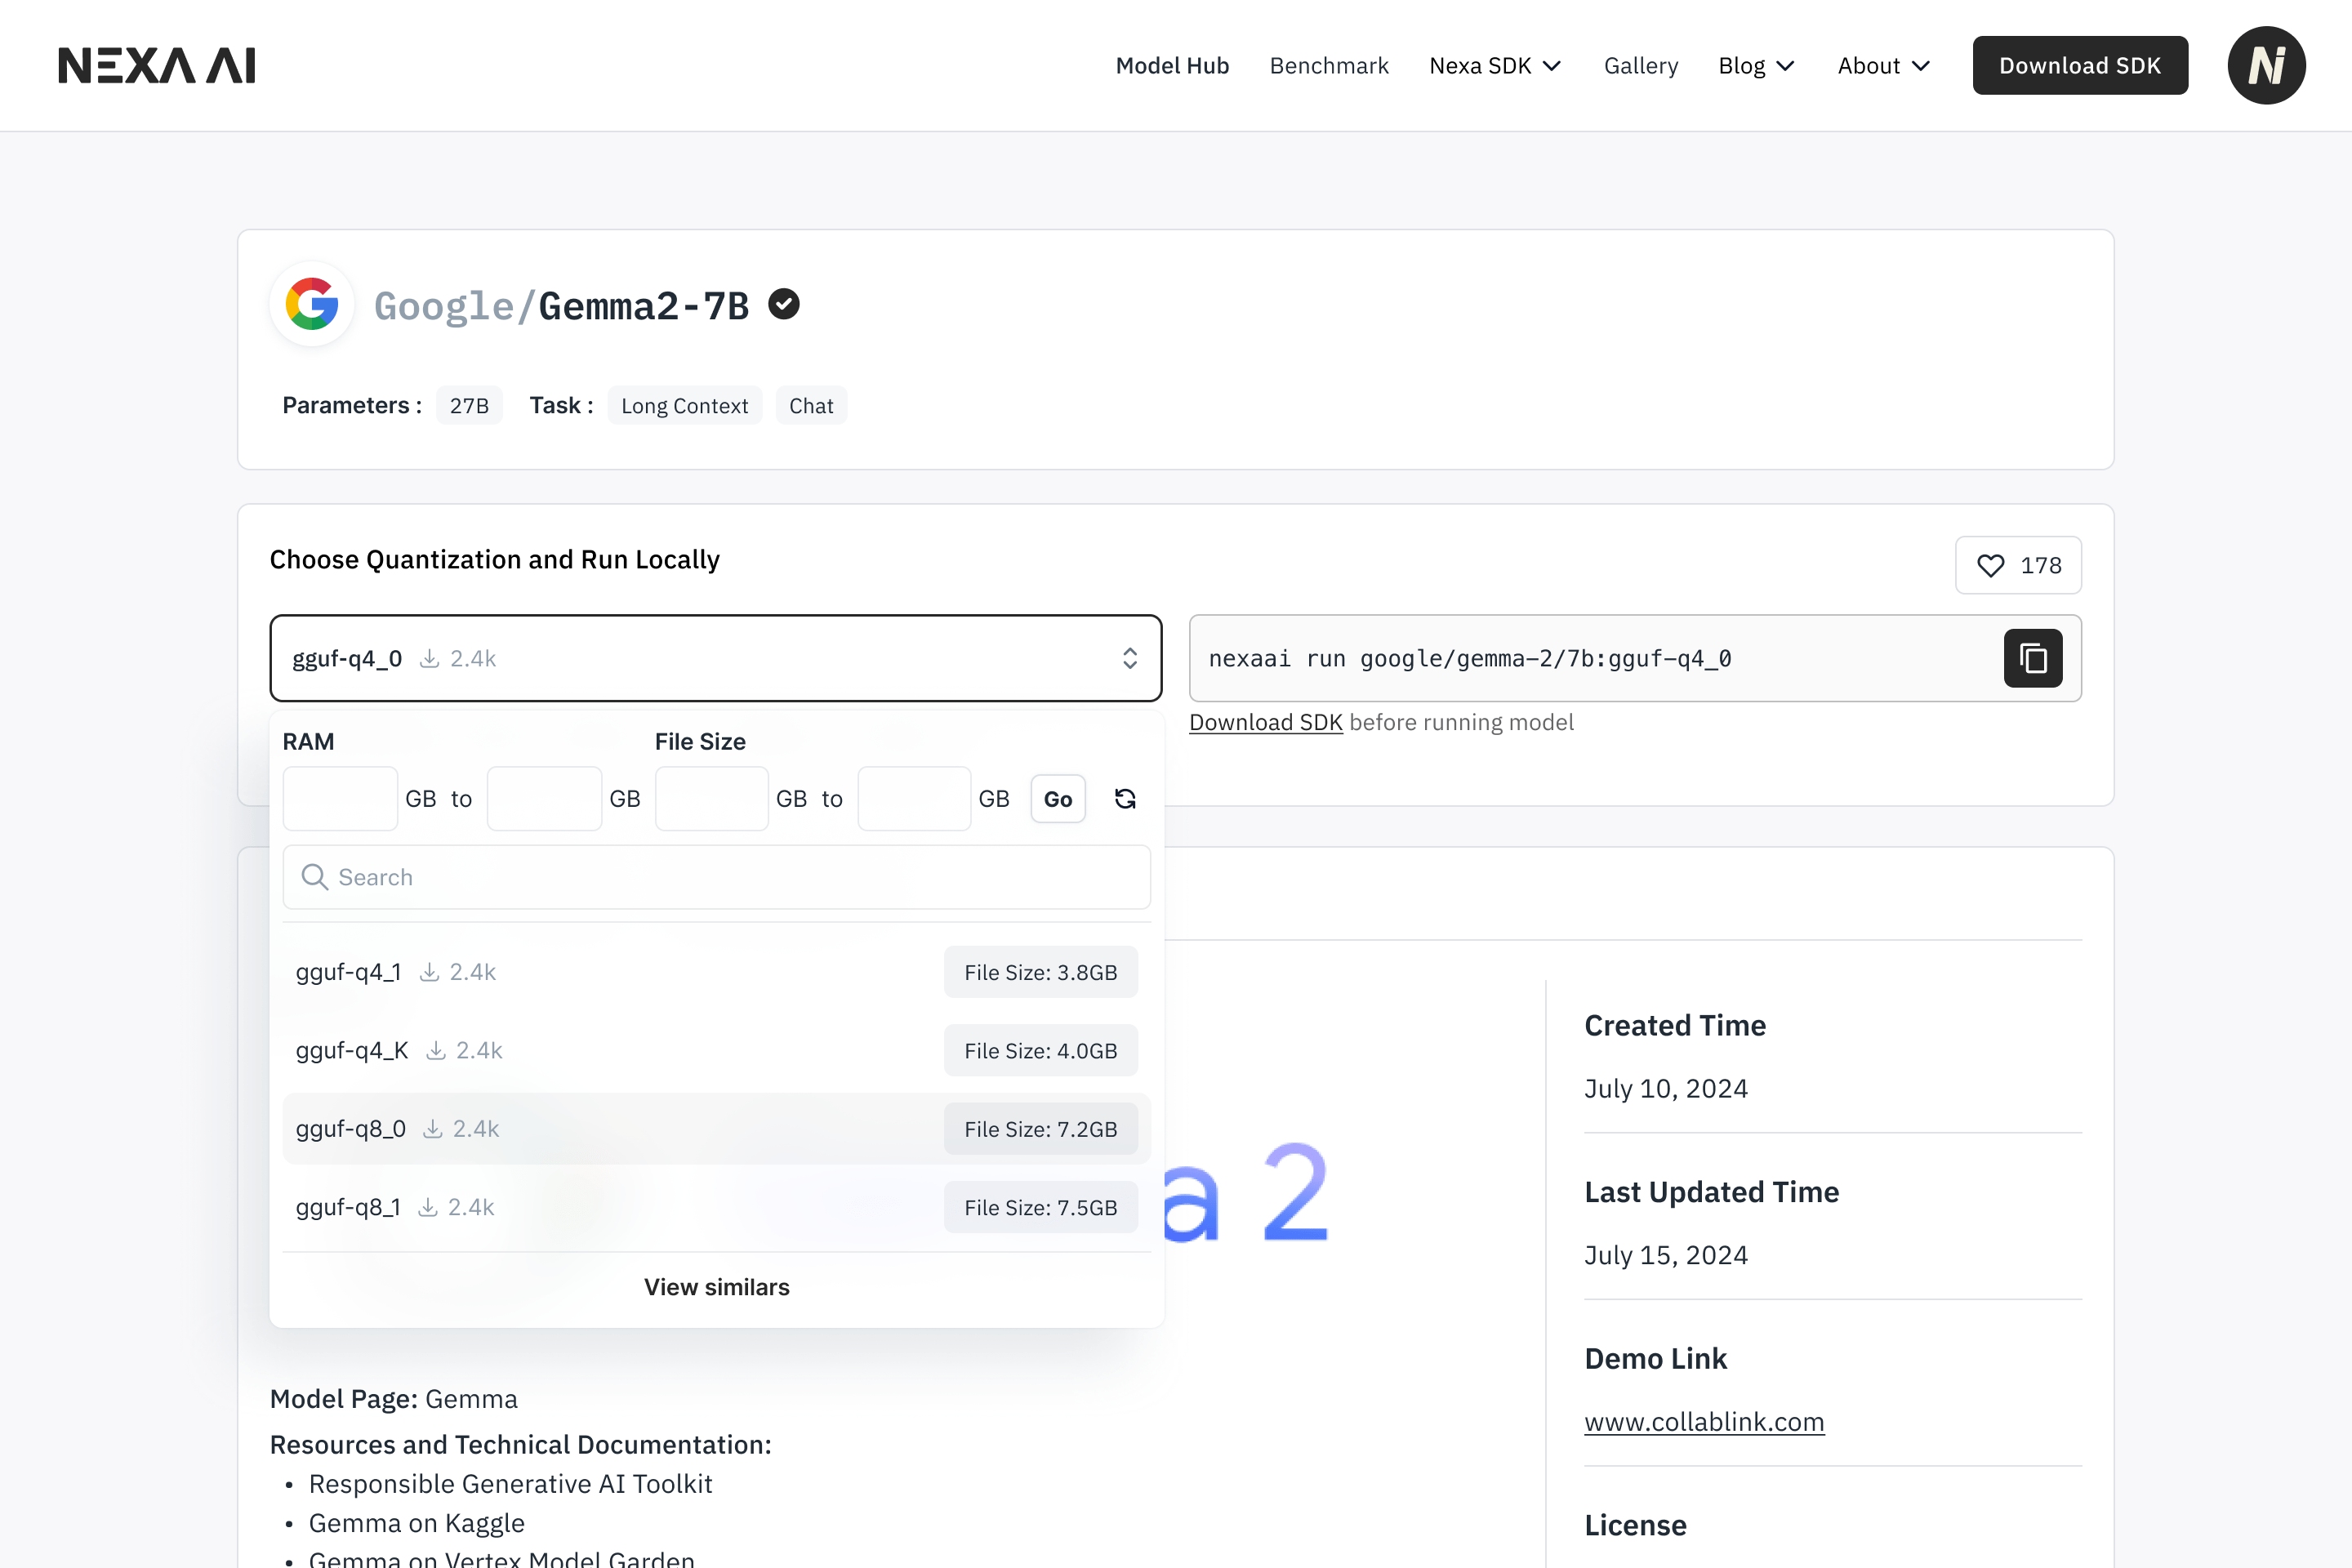Open the www.collablink.com demo link
This screenshot has height=1568, width=2352.
(x=1704, y=1422)
